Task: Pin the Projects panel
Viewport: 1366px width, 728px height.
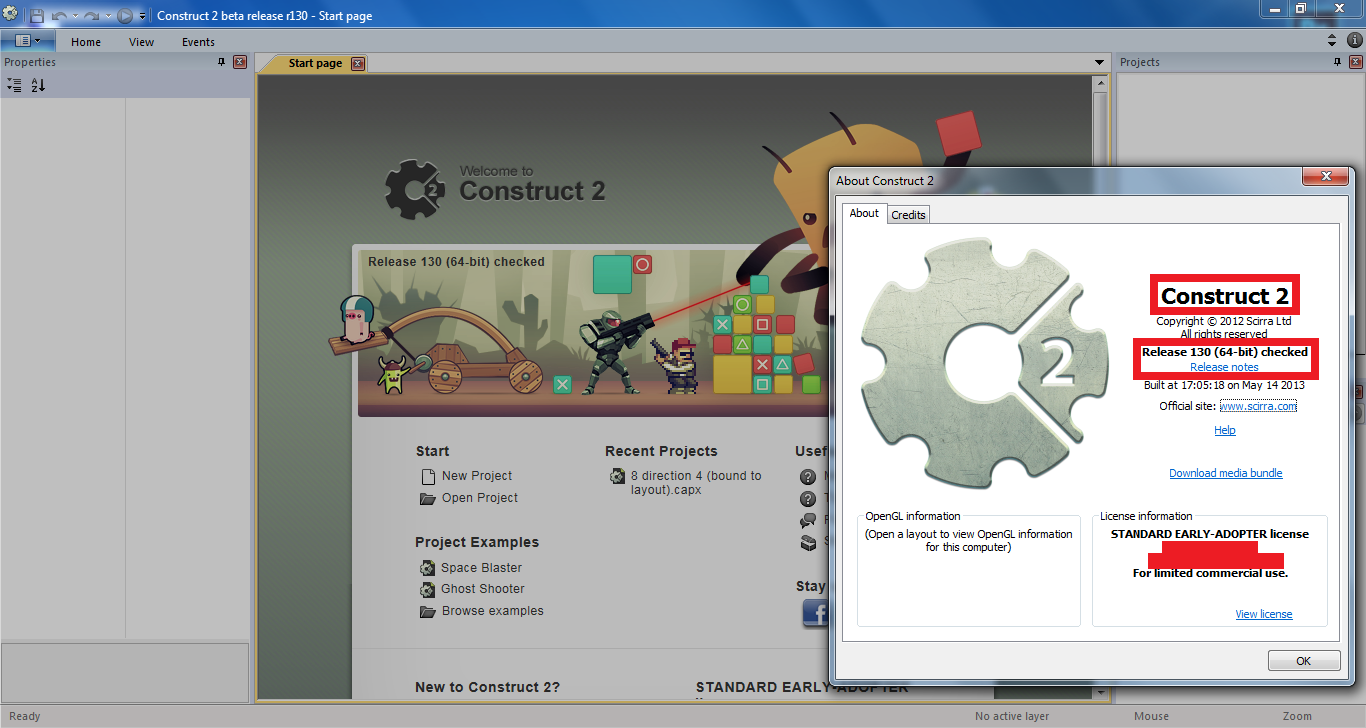Action: coord(1337,62)
